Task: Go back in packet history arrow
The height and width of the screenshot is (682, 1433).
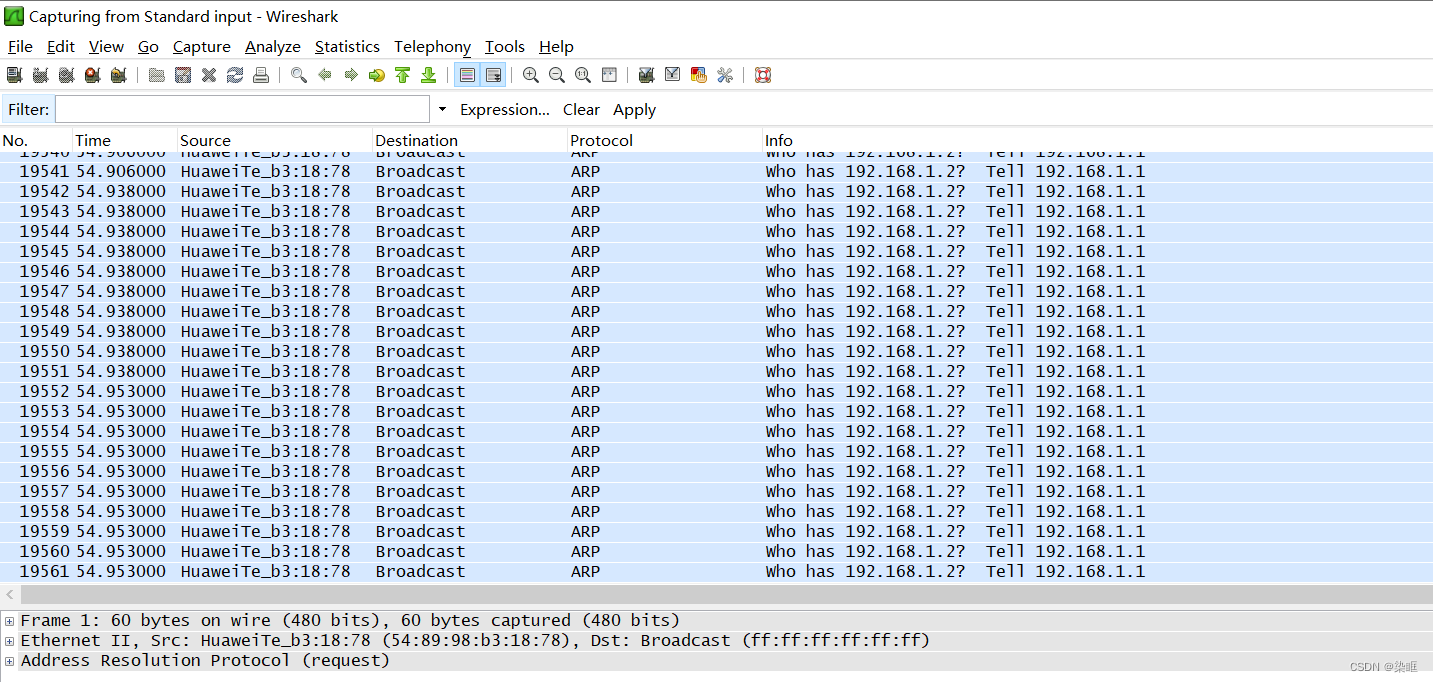Action: (325, 75)
